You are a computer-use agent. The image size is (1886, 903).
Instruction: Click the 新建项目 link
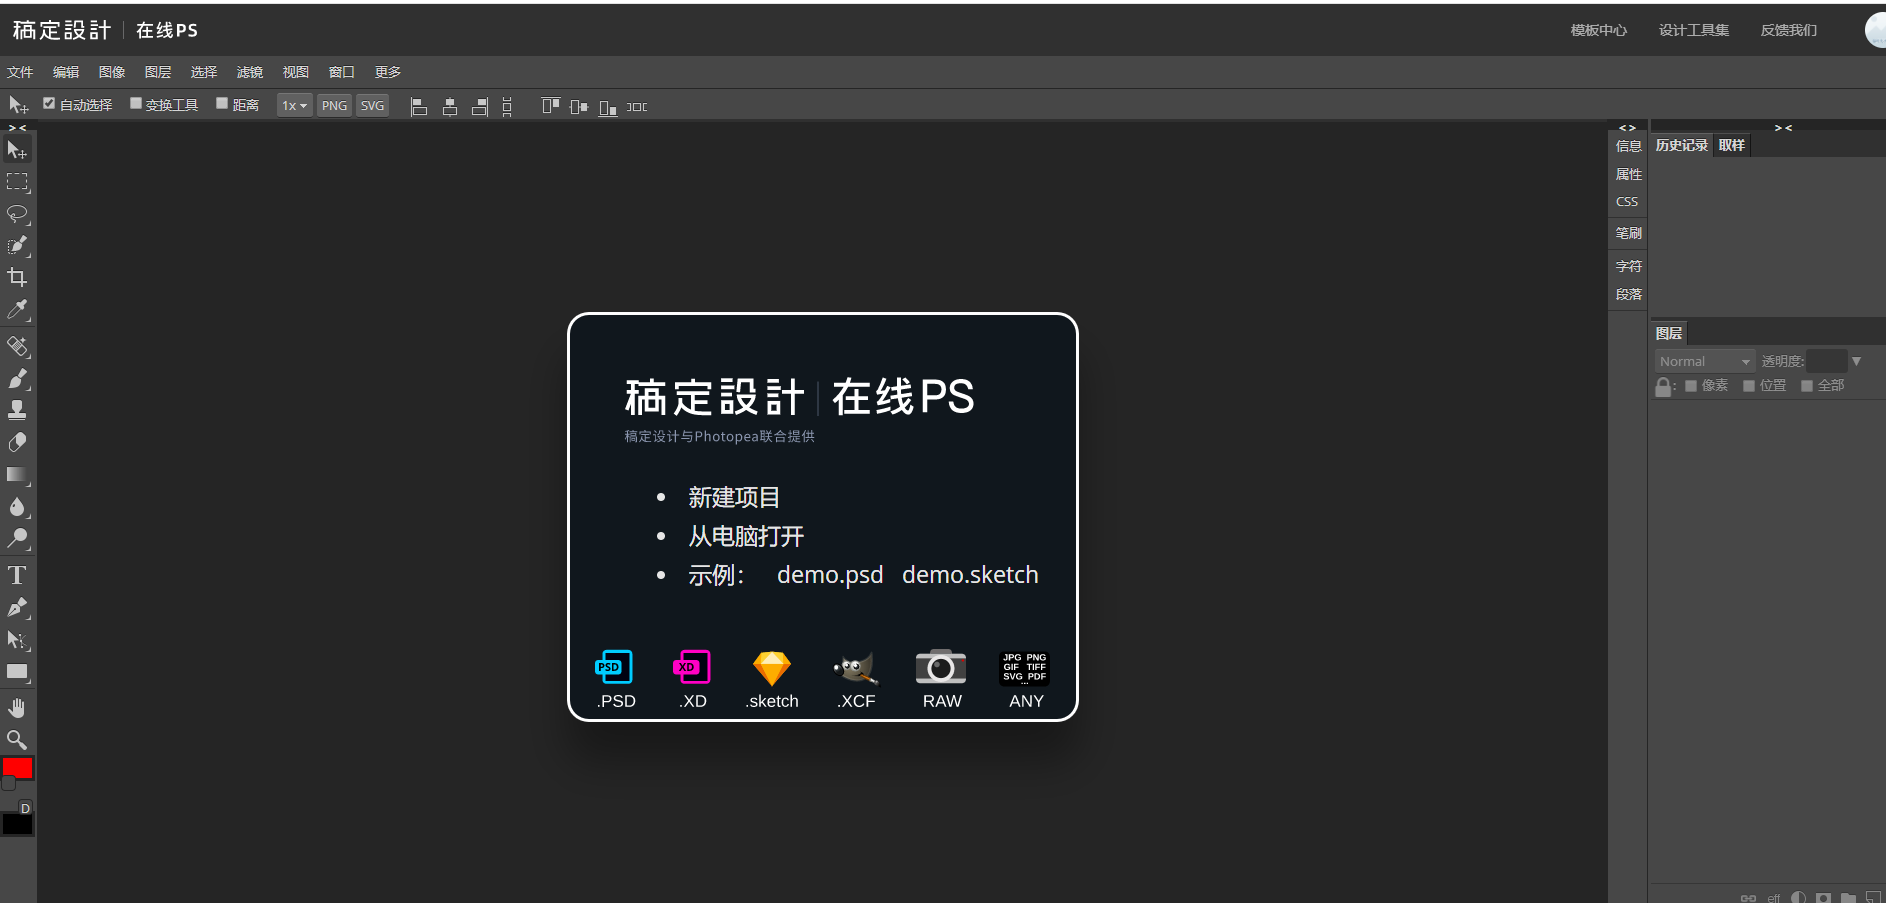click(x=734, y=497)
